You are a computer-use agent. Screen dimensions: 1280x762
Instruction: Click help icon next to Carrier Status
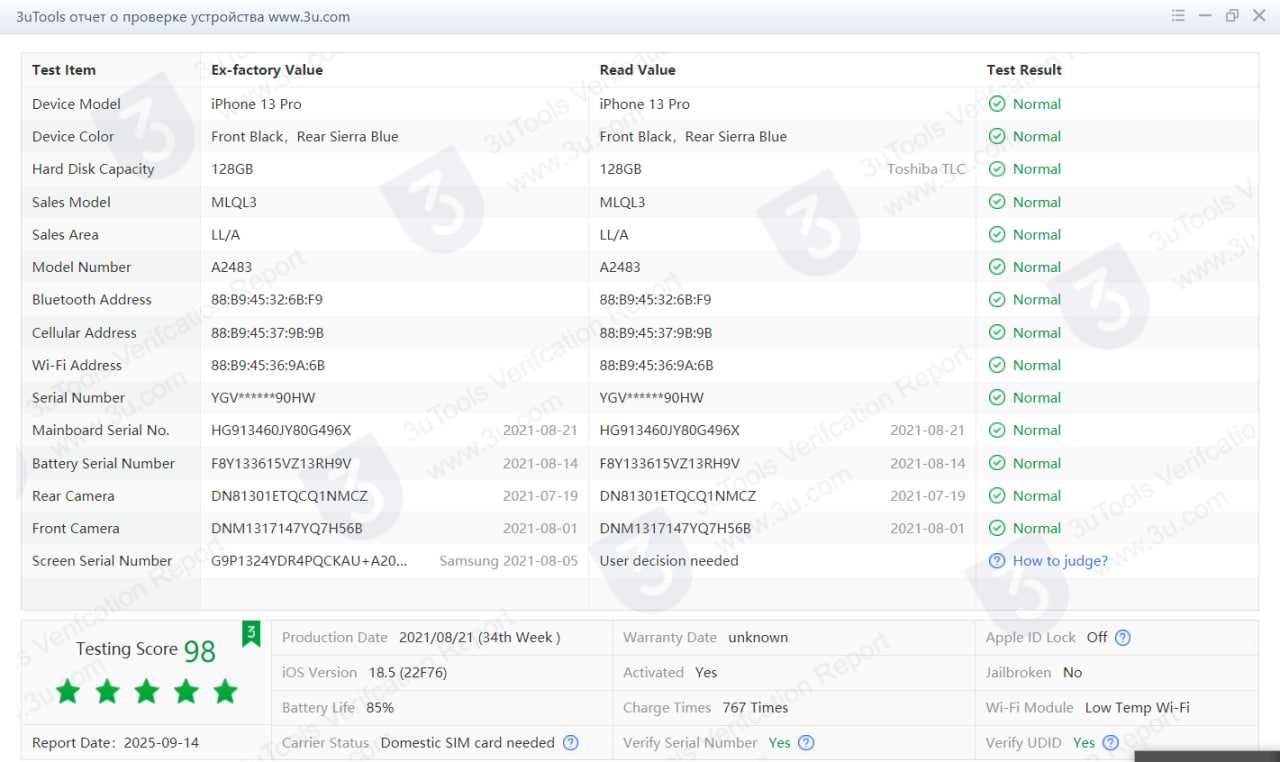tap(570, 743)
